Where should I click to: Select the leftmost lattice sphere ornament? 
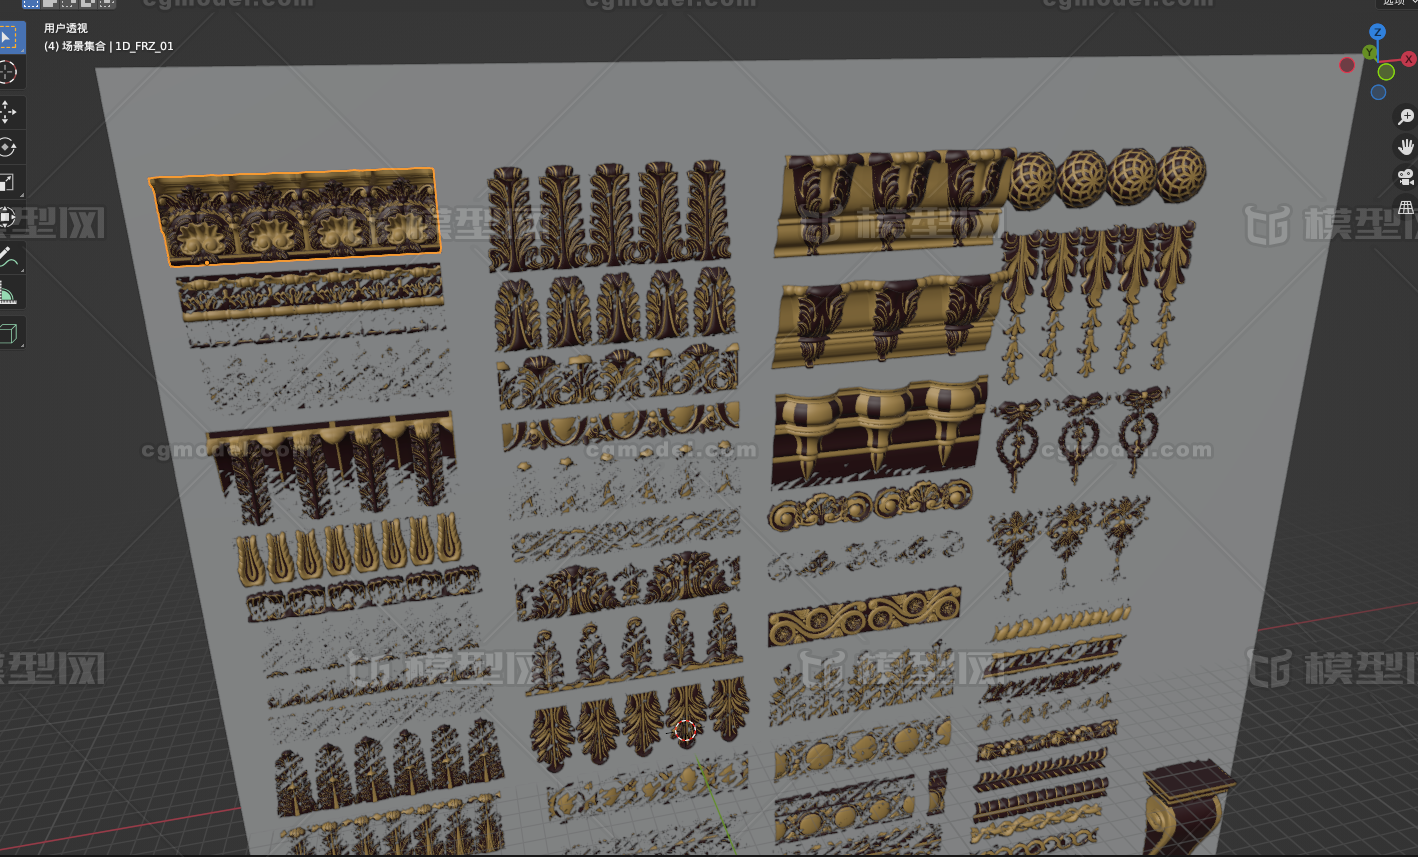[x=1031, y=181]
